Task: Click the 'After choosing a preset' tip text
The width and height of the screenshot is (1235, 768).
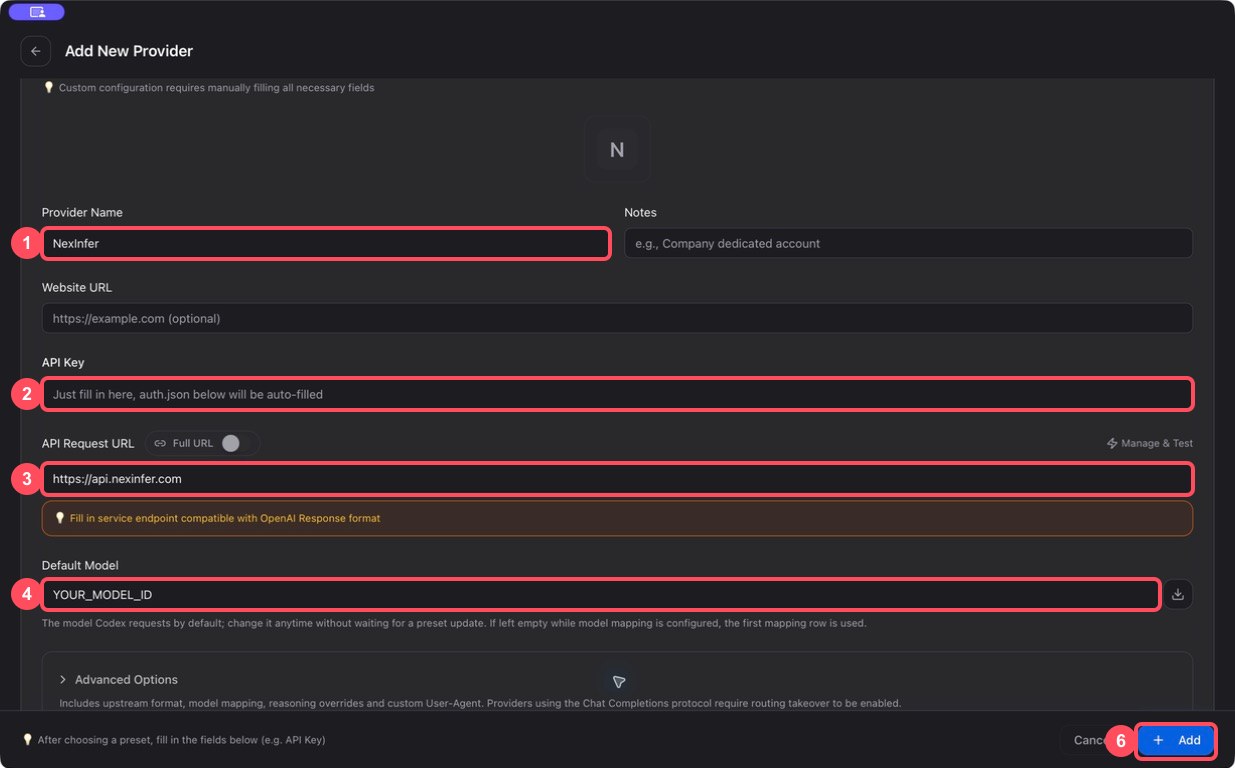Action: (x=174, y=740)
